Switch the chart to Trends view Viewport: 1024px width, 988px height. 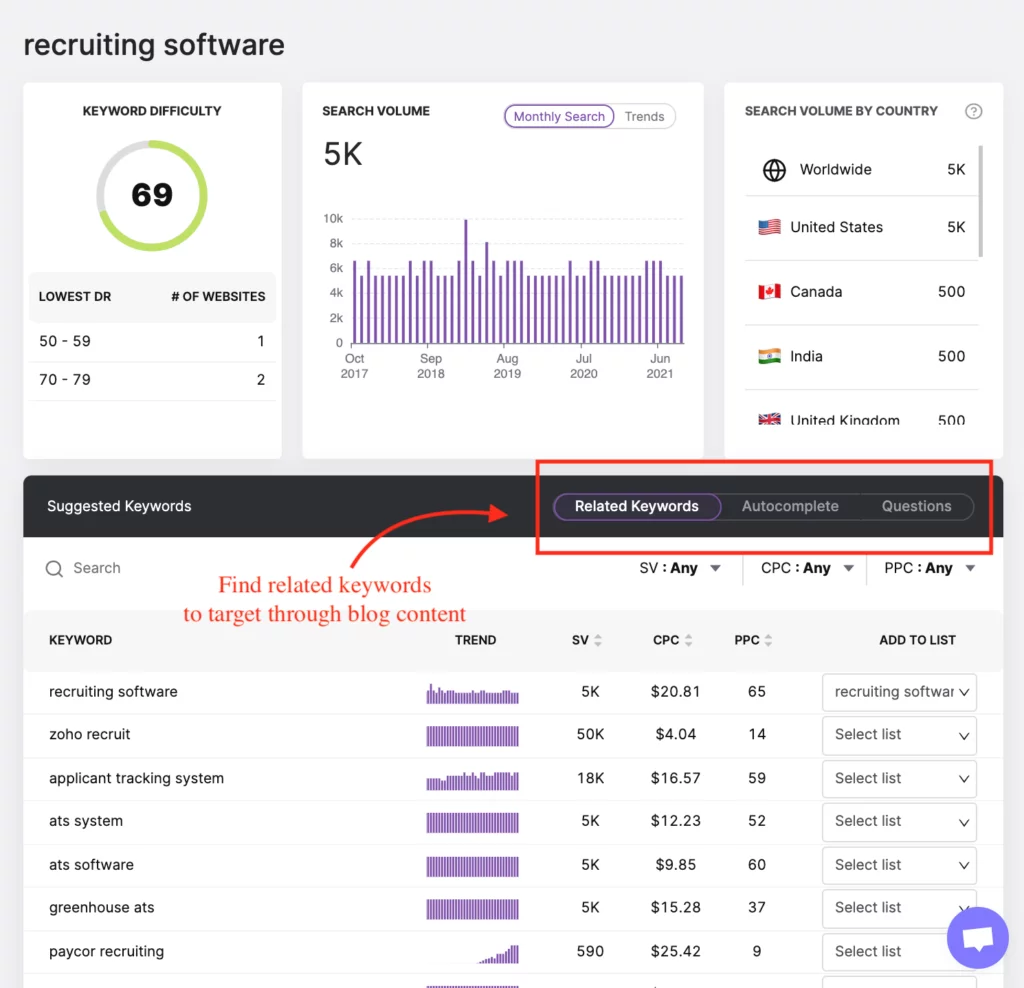(644, 116)
